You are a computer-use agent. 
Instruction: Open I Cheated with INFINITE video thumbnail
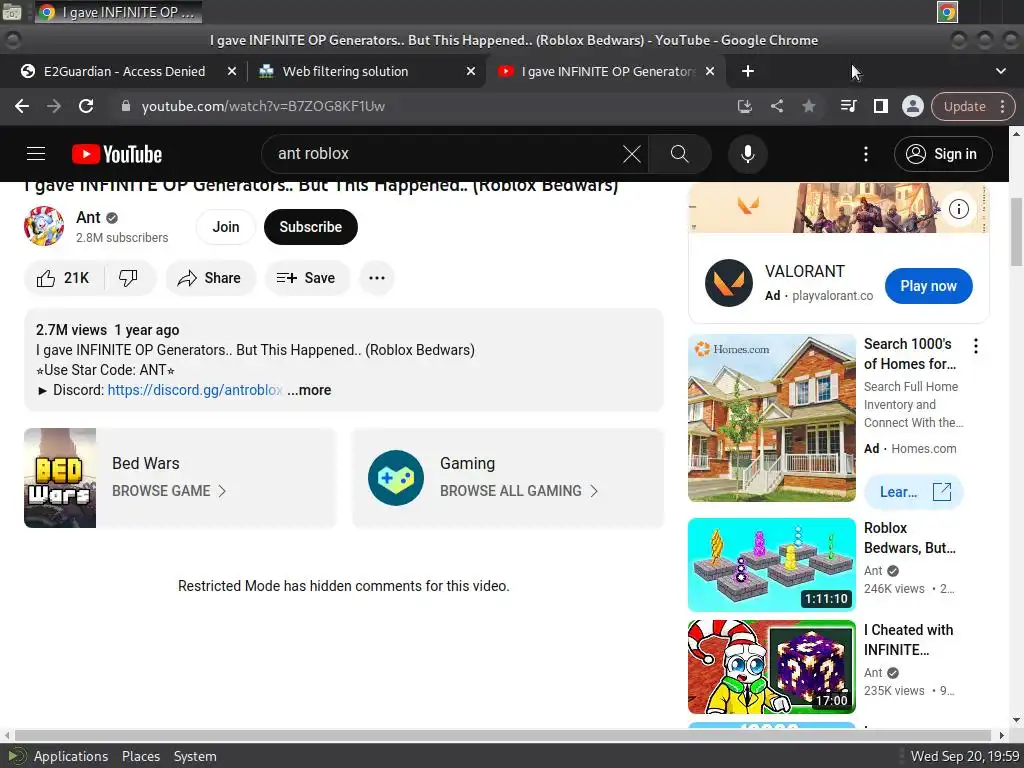pyautogui.click(x=772, y=667)
